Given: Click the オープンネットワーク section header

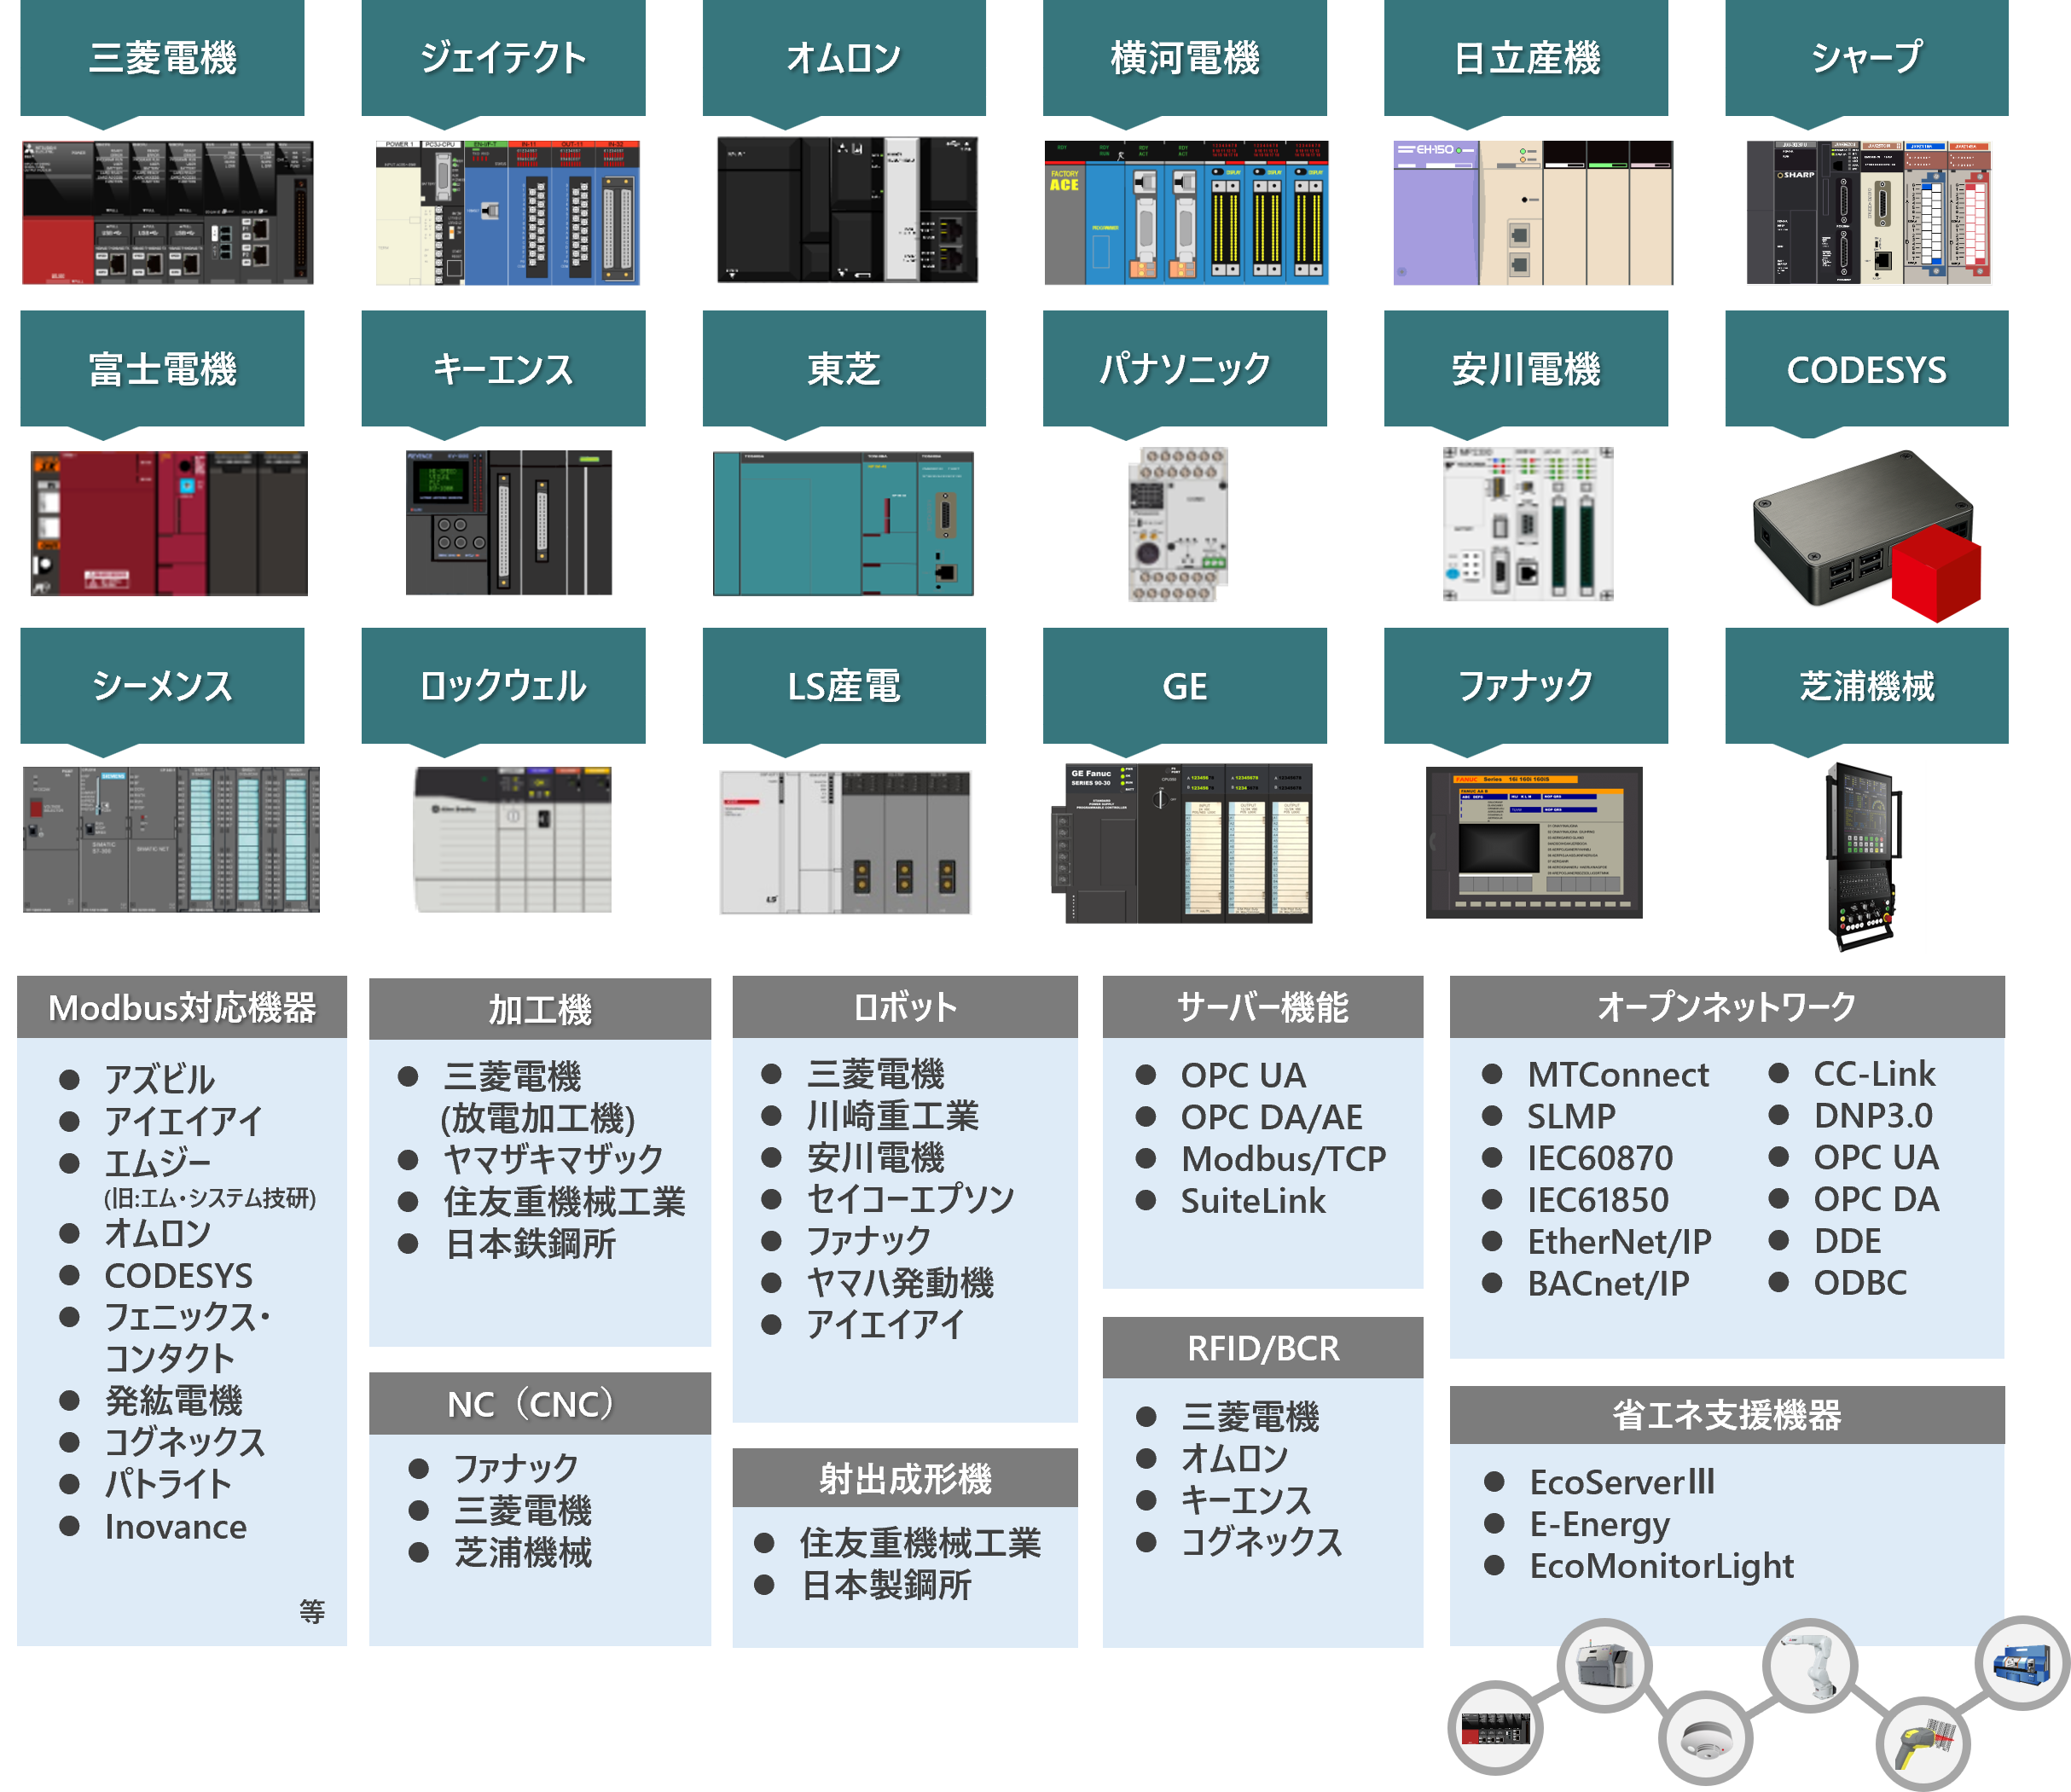Looking at the screenshot, I should click(x=1727, y=1006).
